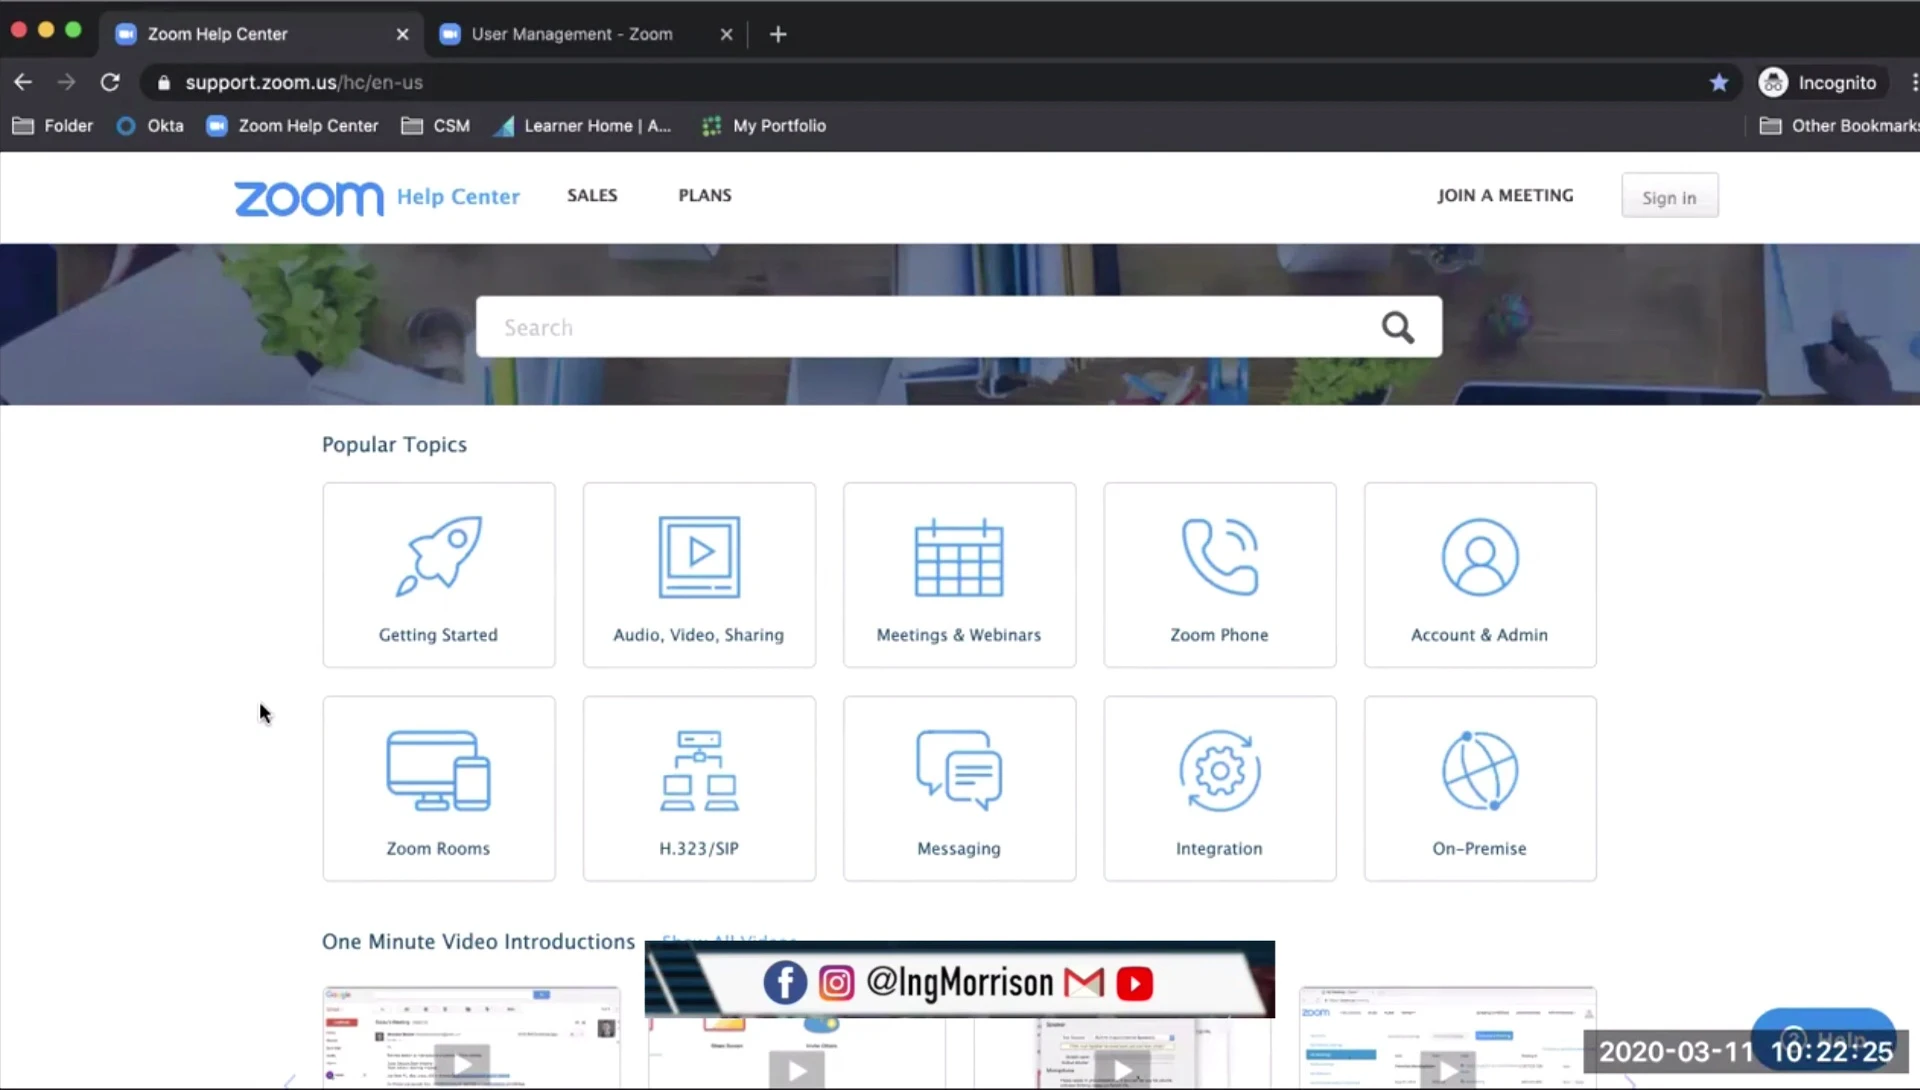
Task: Expand the CSM bookmarks folder
Action: click(x=435, y=126)
